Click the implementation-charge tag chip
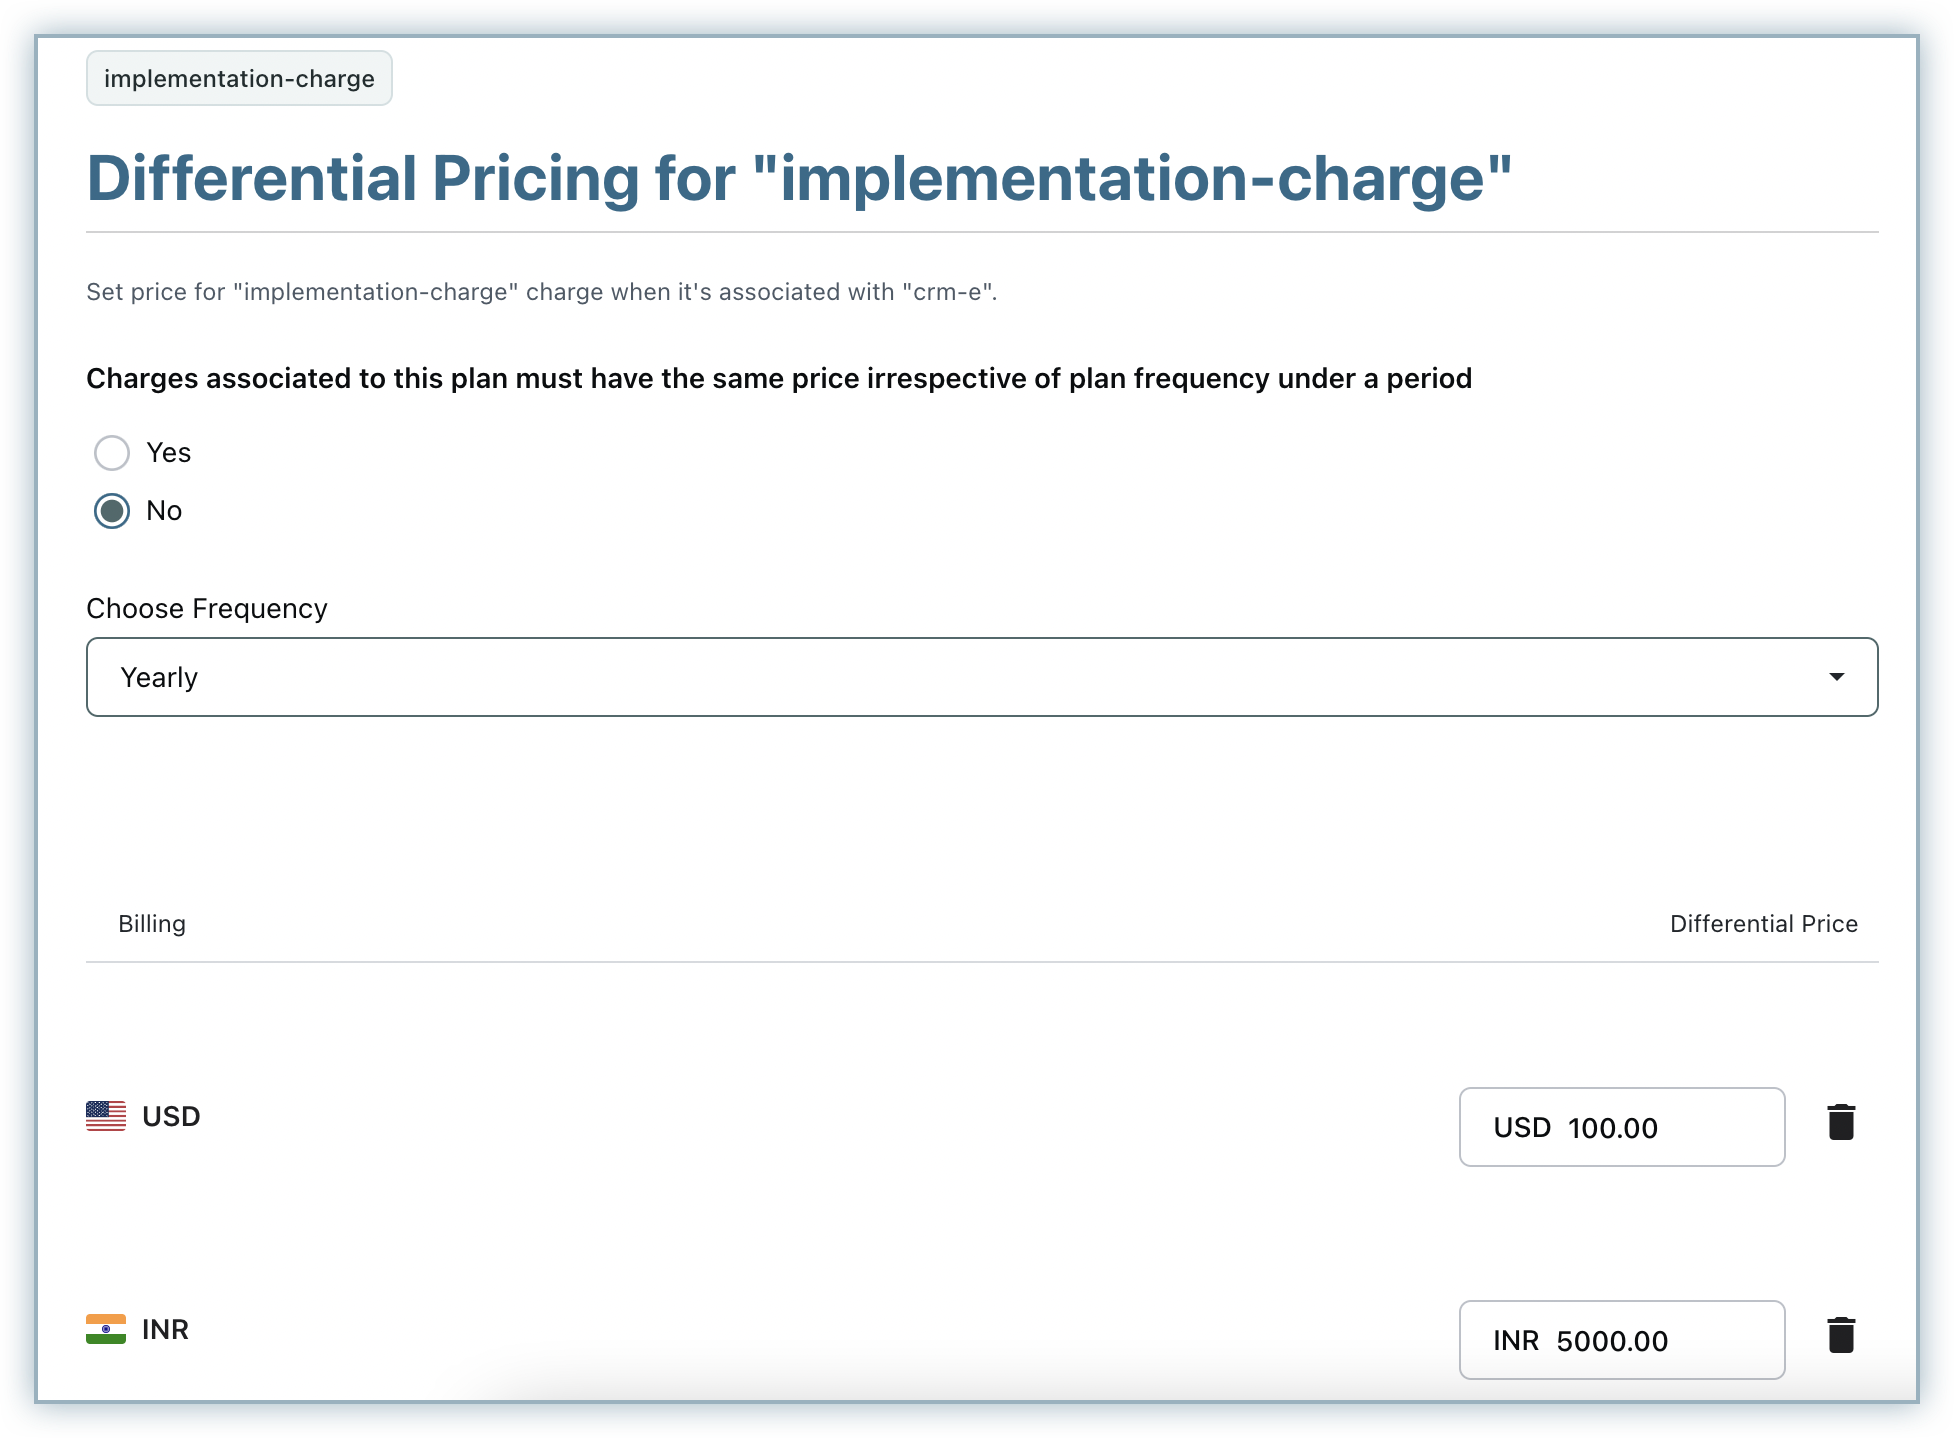Image resolution: width=1954 pixels, height=1438 pixels. coord(239,79)
